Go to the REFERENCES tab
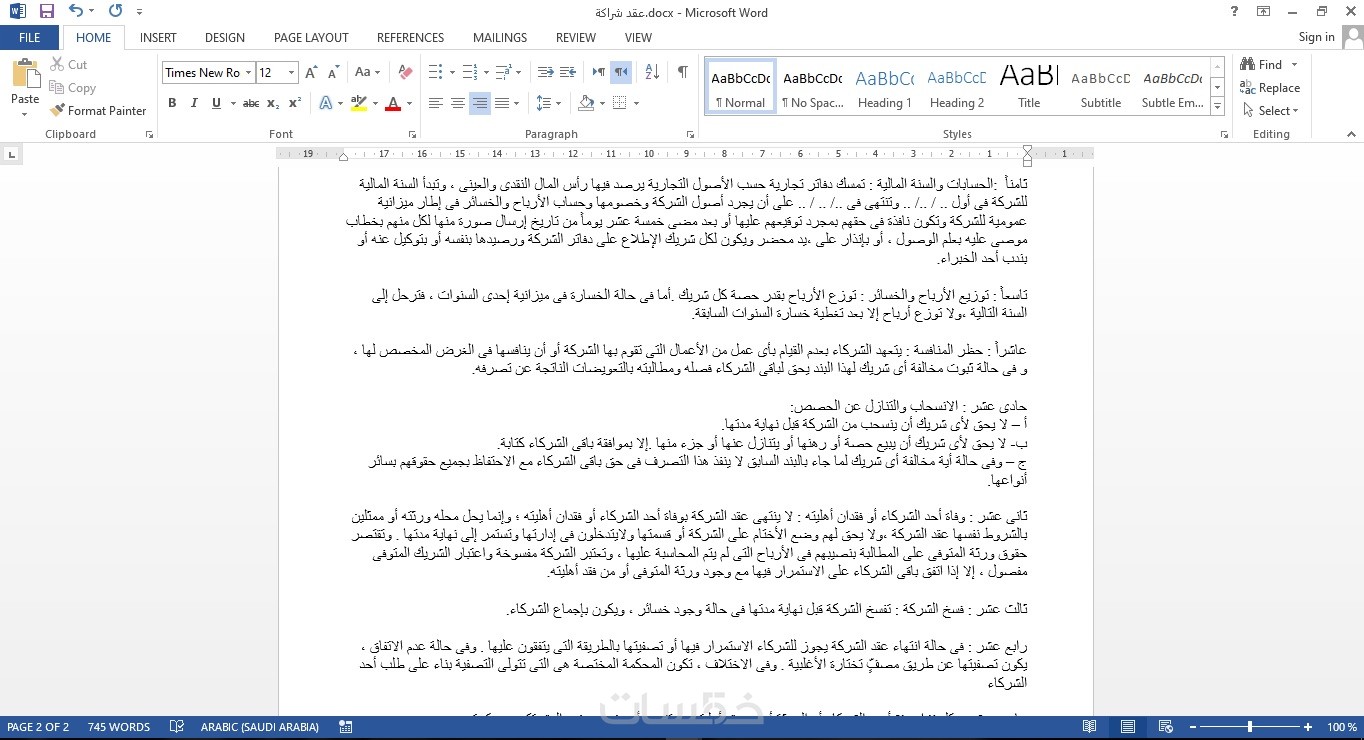Image resolution: width=1364 pixels, height=740 pixels. point(410,37)
